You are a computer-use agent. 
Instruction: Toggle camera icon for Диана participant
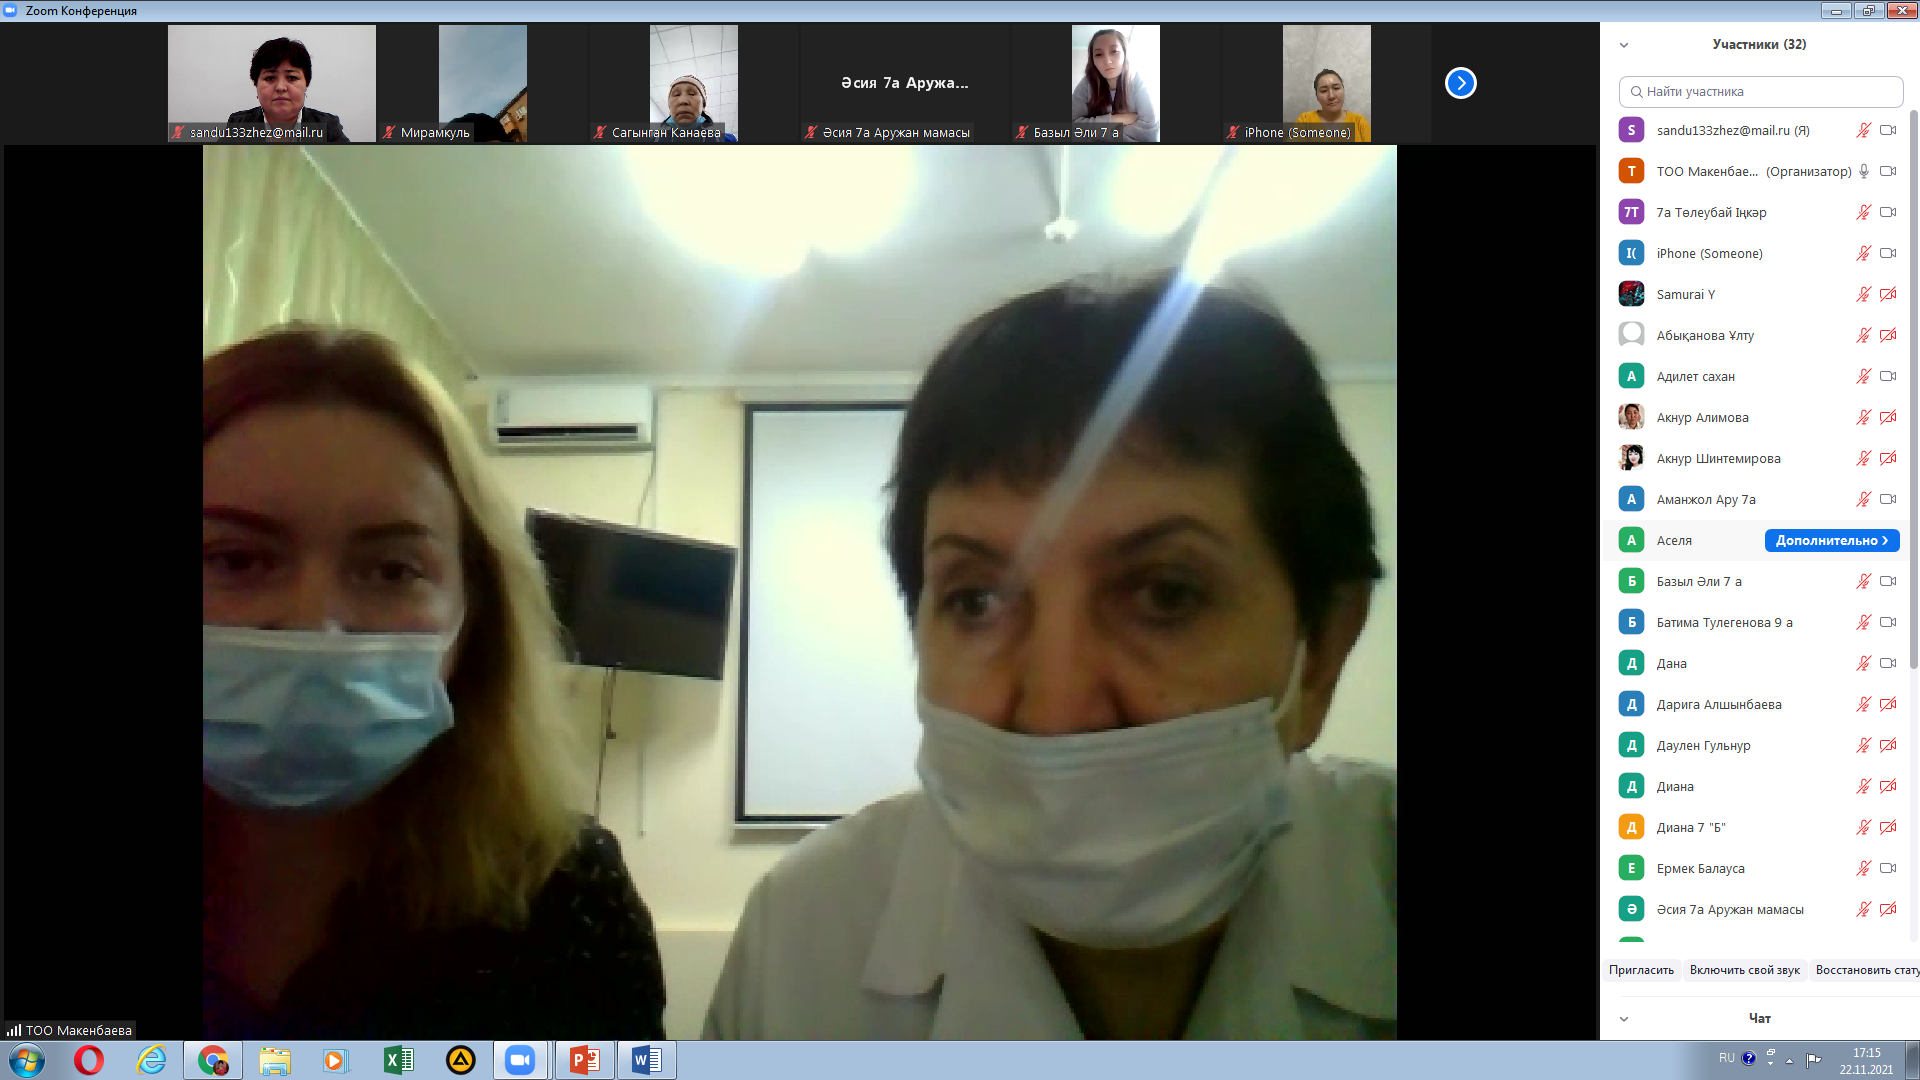1888,786
